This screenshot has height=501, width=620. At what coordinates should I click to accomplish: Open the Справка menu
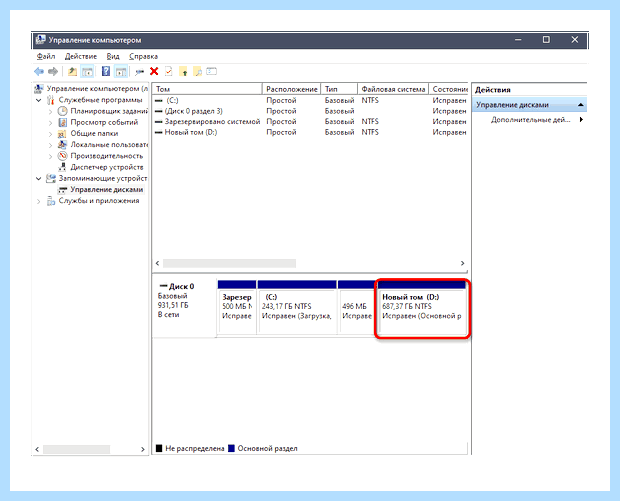143,56
